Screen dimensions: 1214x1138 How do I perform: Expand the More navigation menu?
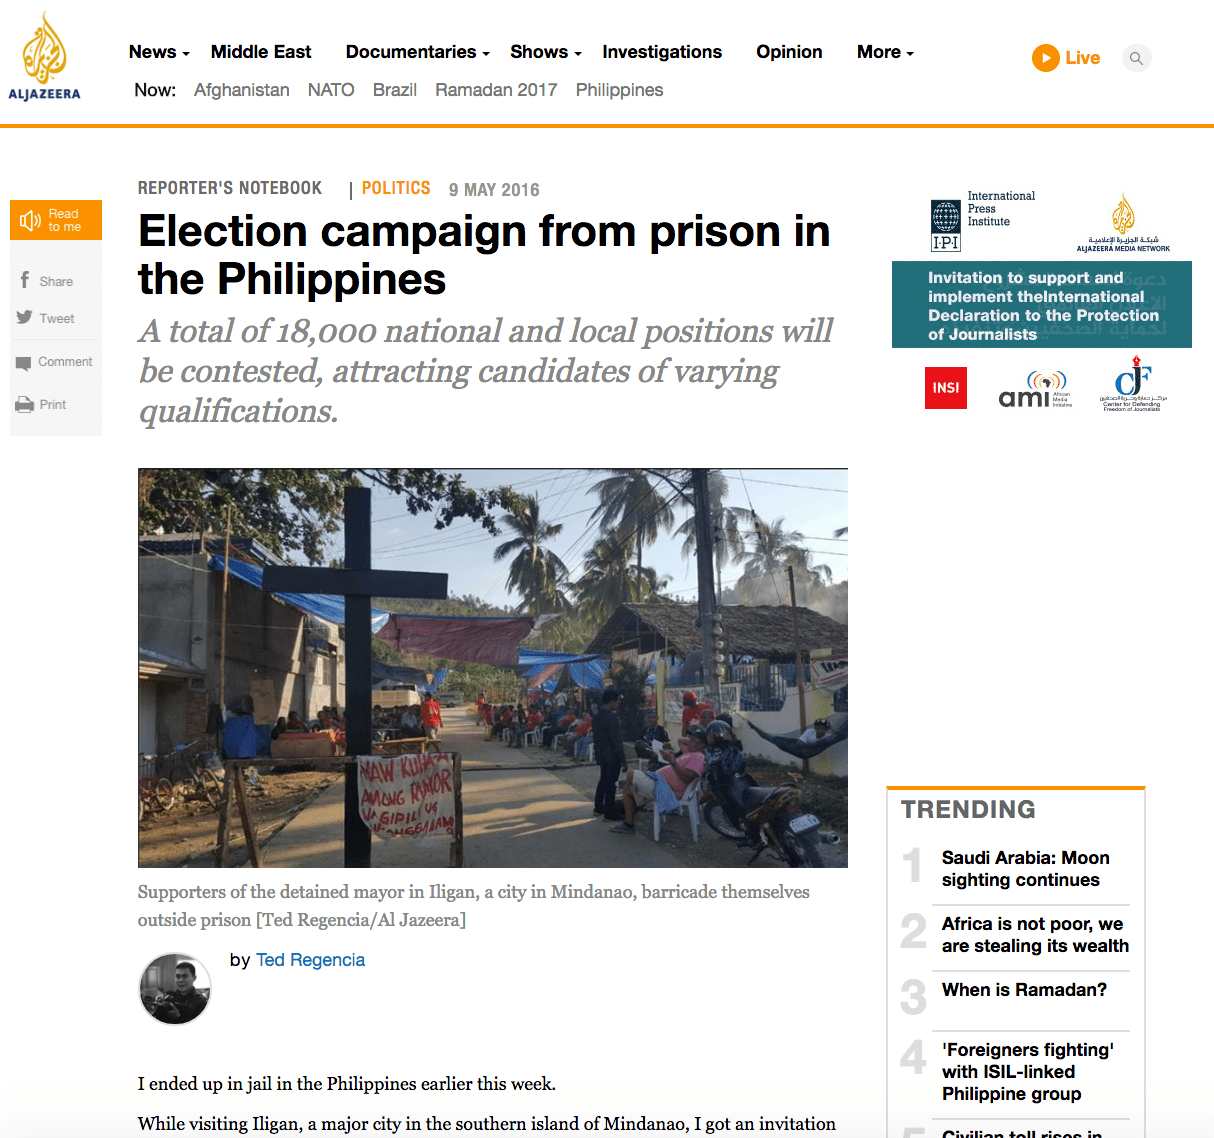click(x=885, y=52)
